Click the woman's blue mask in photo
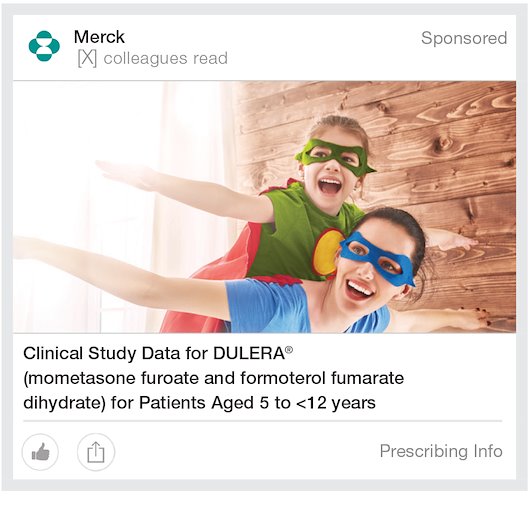The width and height of the screenshot is (528, 528). point(377,259)
